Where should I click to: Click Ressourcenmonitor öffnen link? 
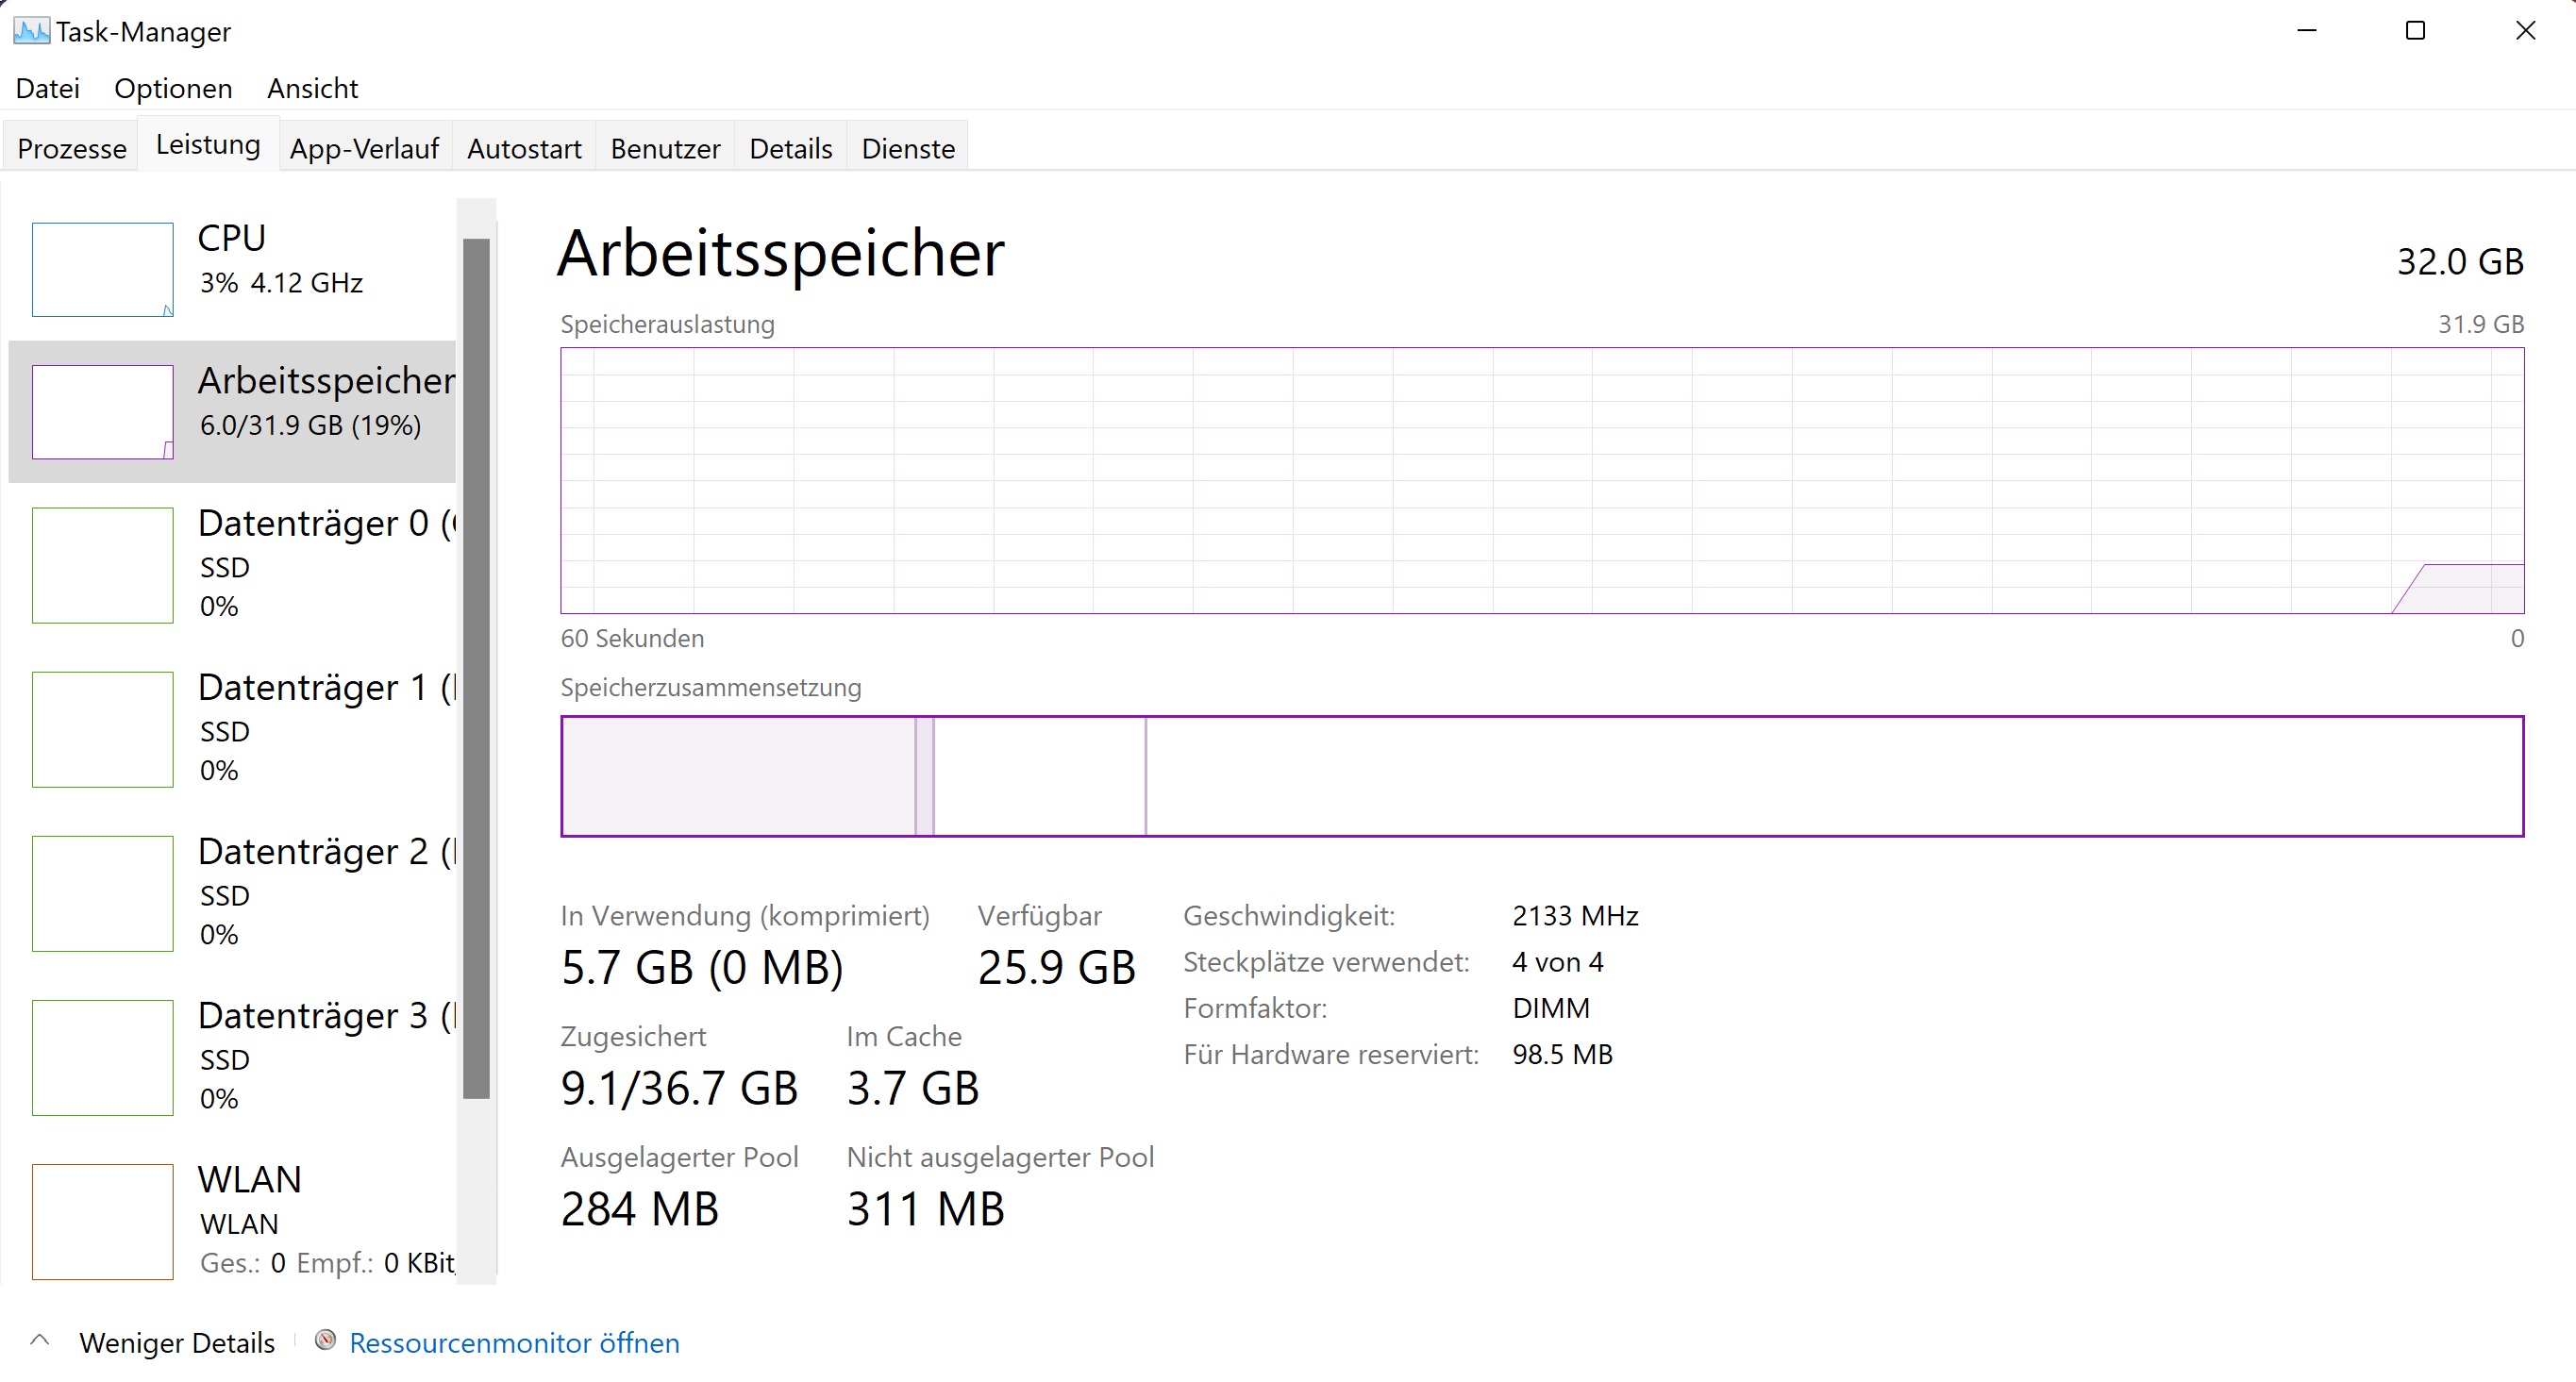point(514,1343)
